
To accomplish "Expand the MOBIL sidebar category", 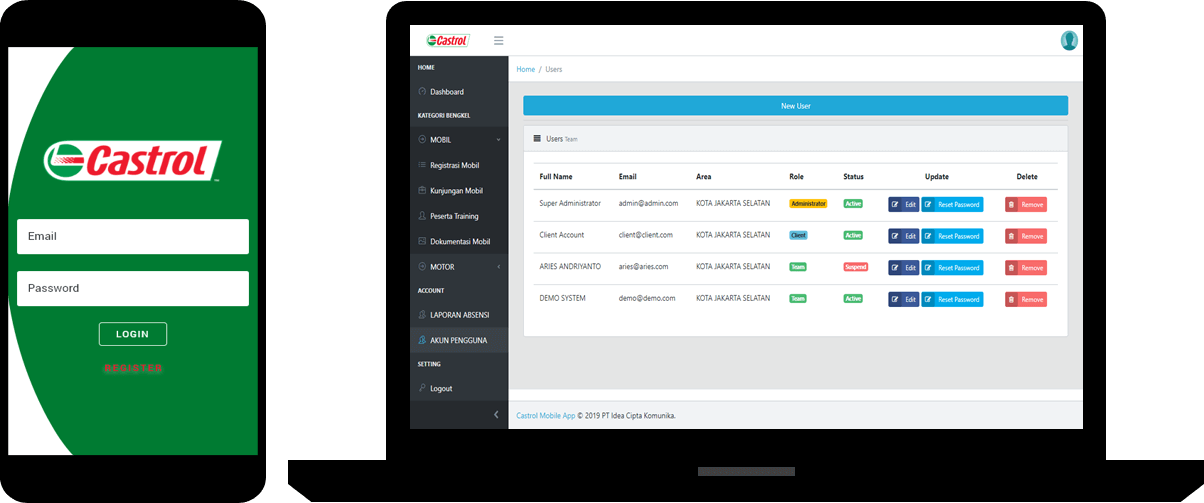I will [459, 140].
